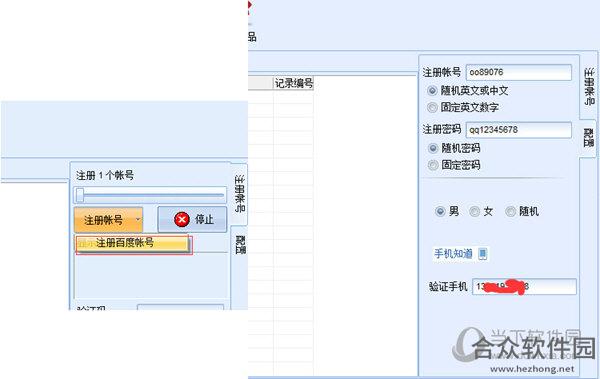The height and width of the screenshot is (379, 600).
Task: Click the 停止 button
Action: pyautogui.click(x=192, y=220)
